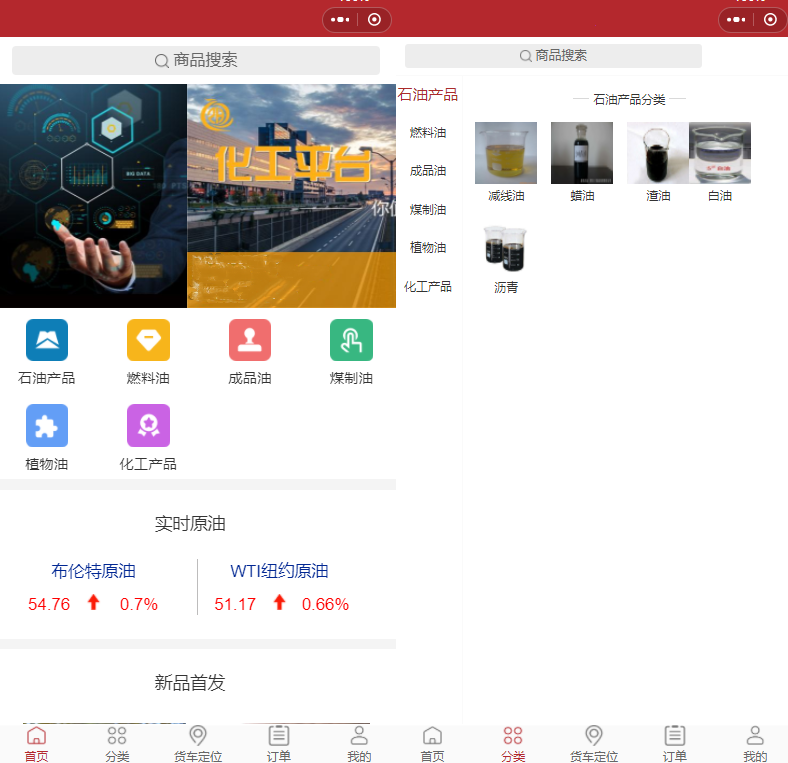
Task: Click the 实时原油 section heading
Action: pyautogui.click(x=190, y=524)
